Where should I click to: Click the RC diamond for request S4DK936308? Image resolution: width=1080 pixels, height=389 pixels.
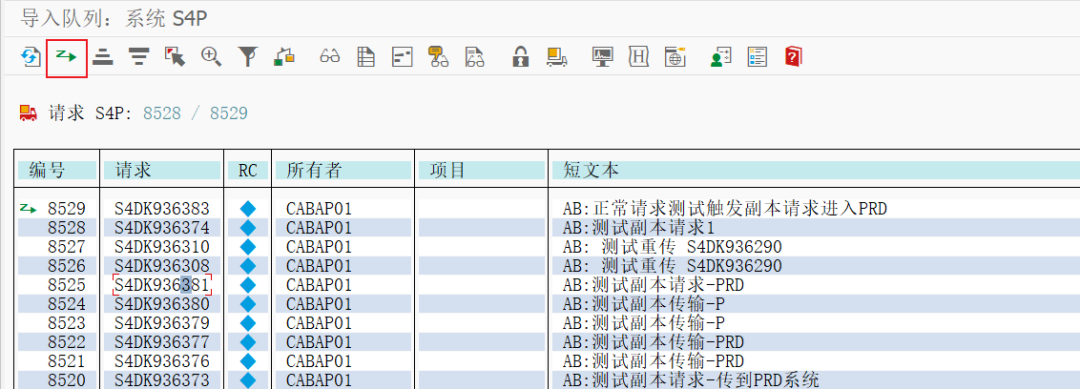point(248,266)
